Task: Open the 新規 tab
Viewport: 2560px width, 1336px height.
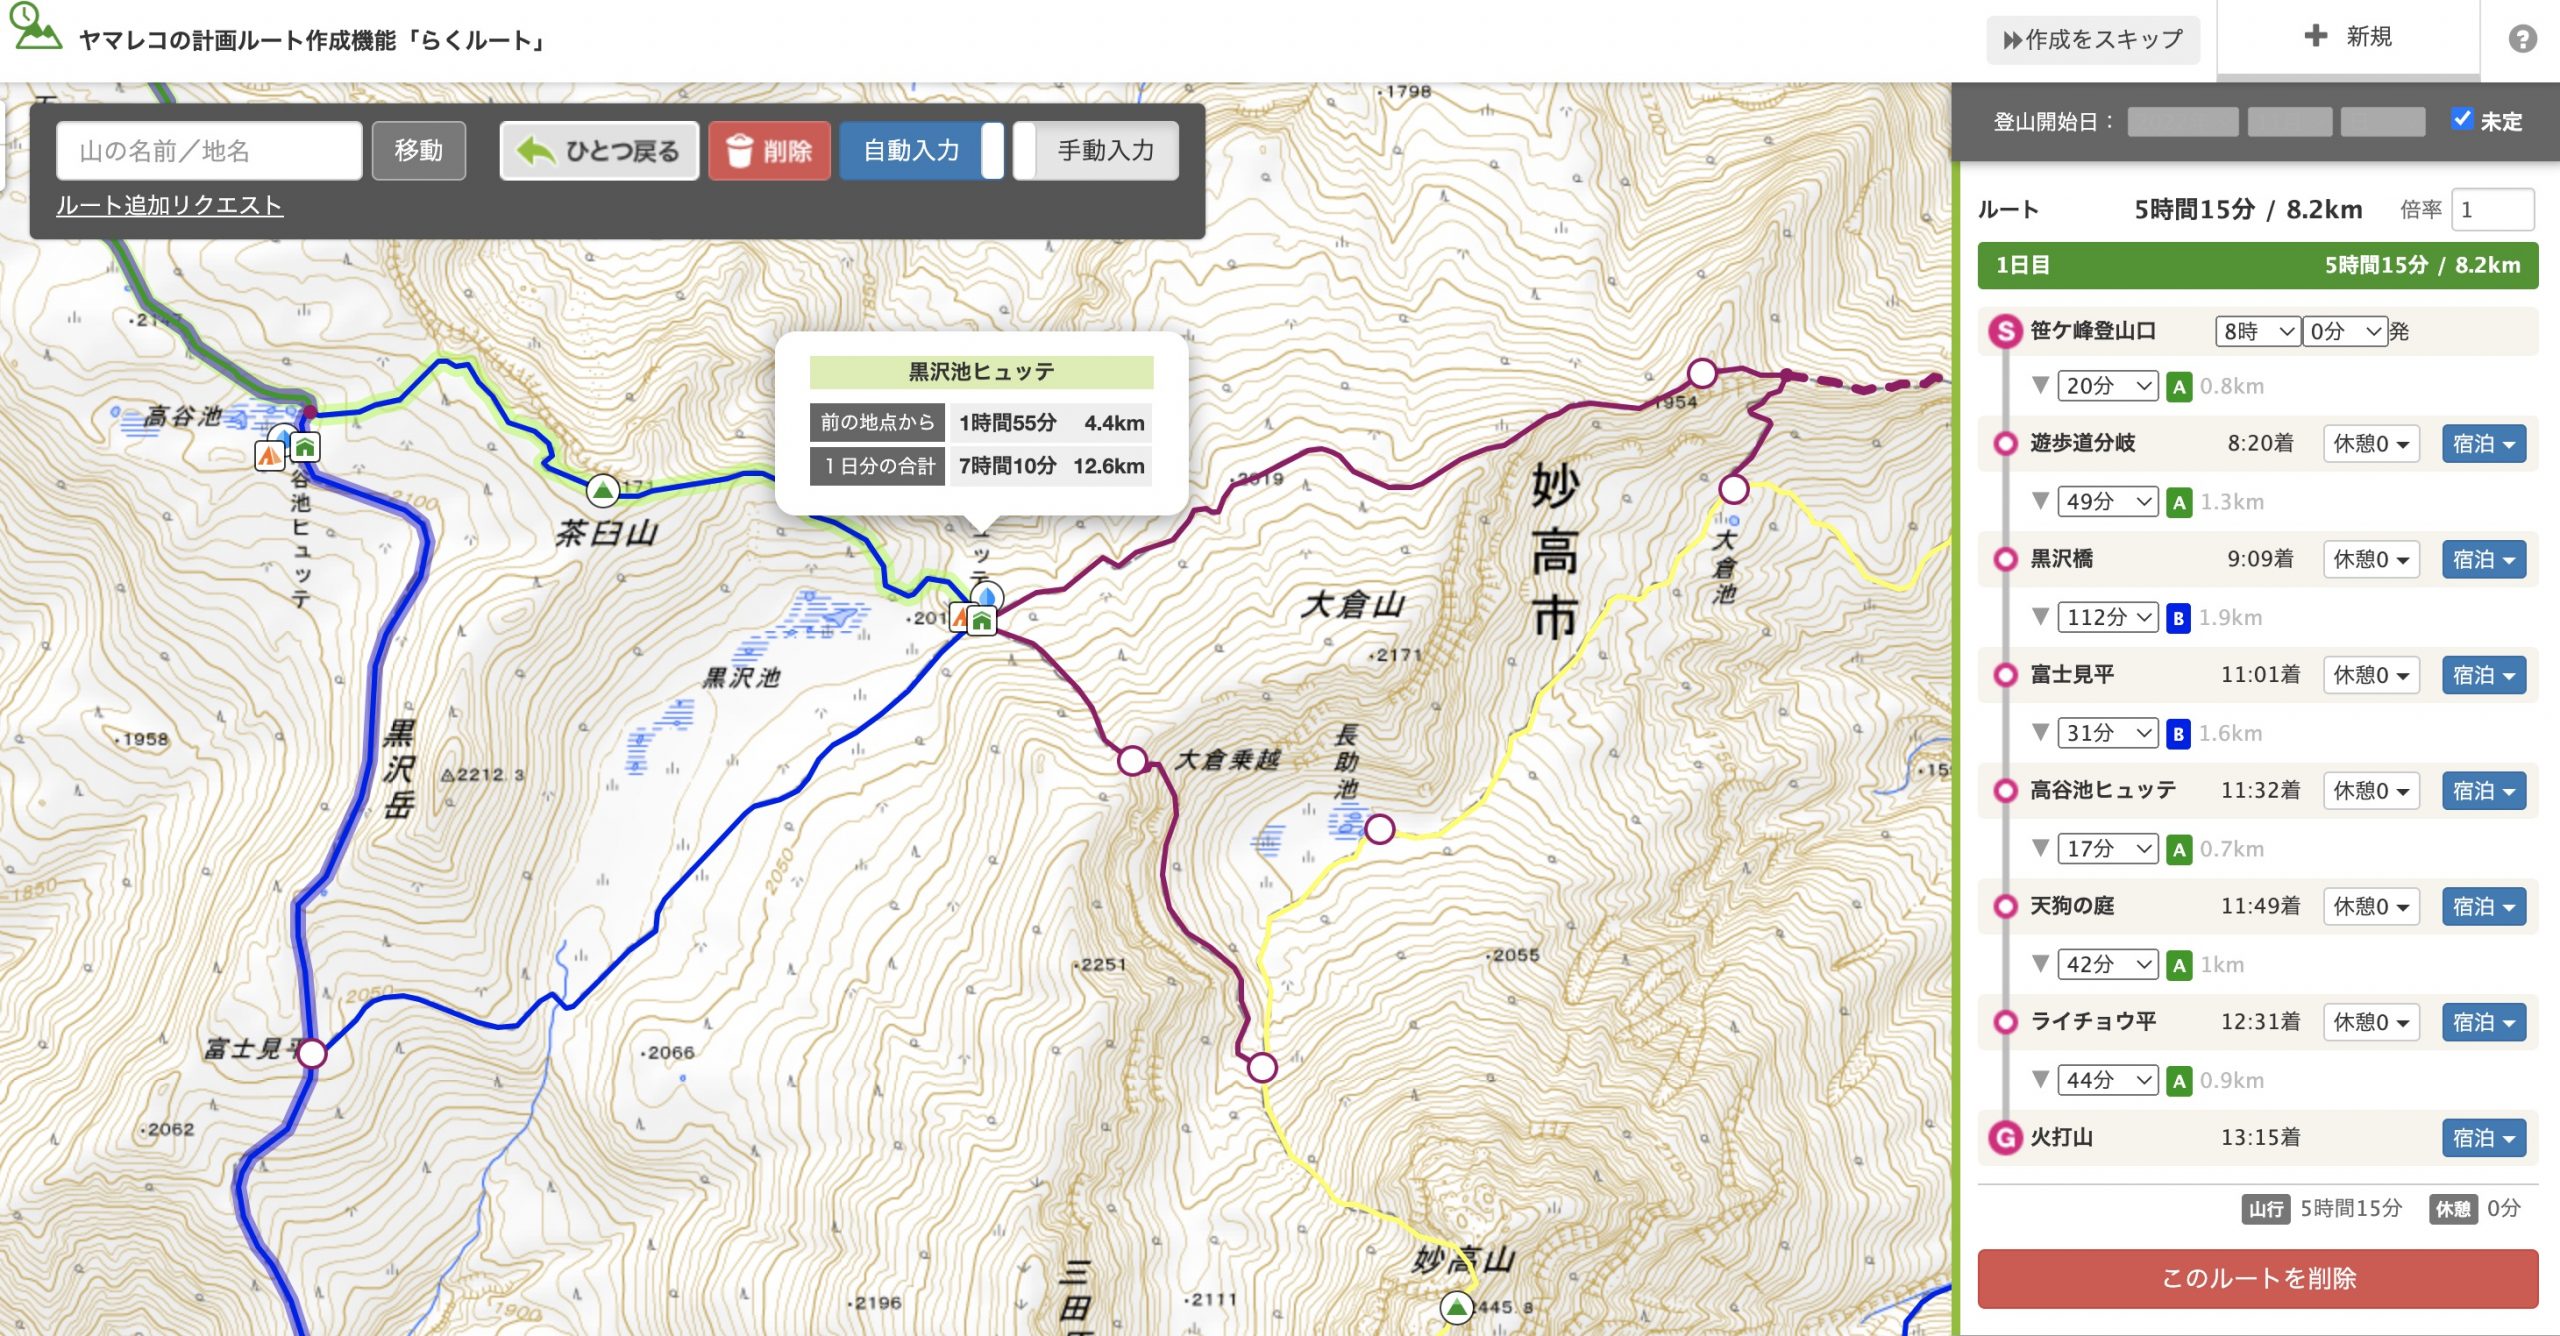Action: click(2348, 37)
